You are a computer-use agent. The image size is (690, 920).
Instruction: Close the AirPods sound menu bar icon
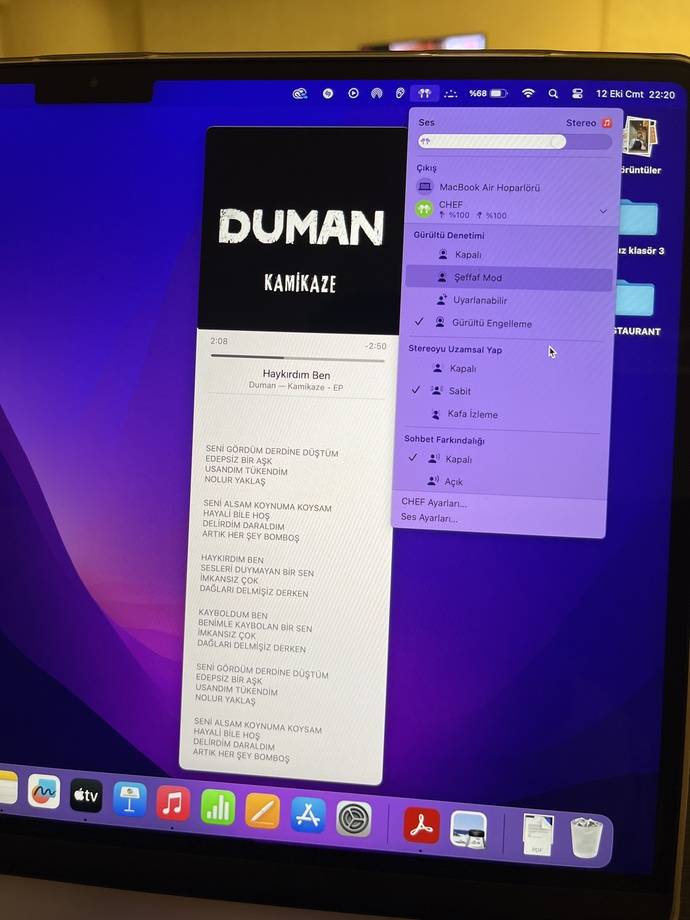[x=425, y=93]
